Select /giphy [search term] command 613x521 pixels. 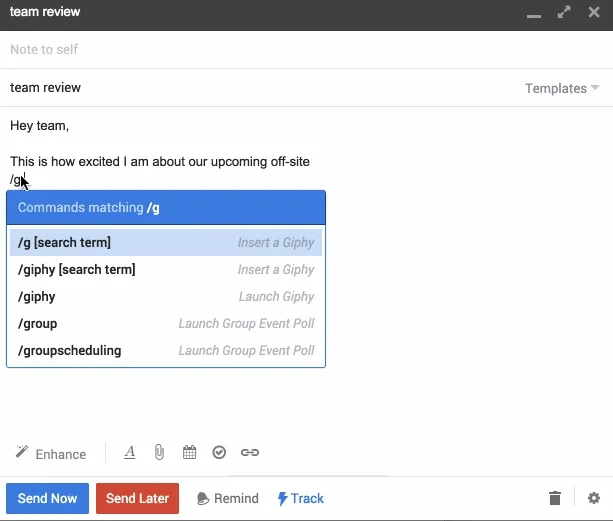166,270
